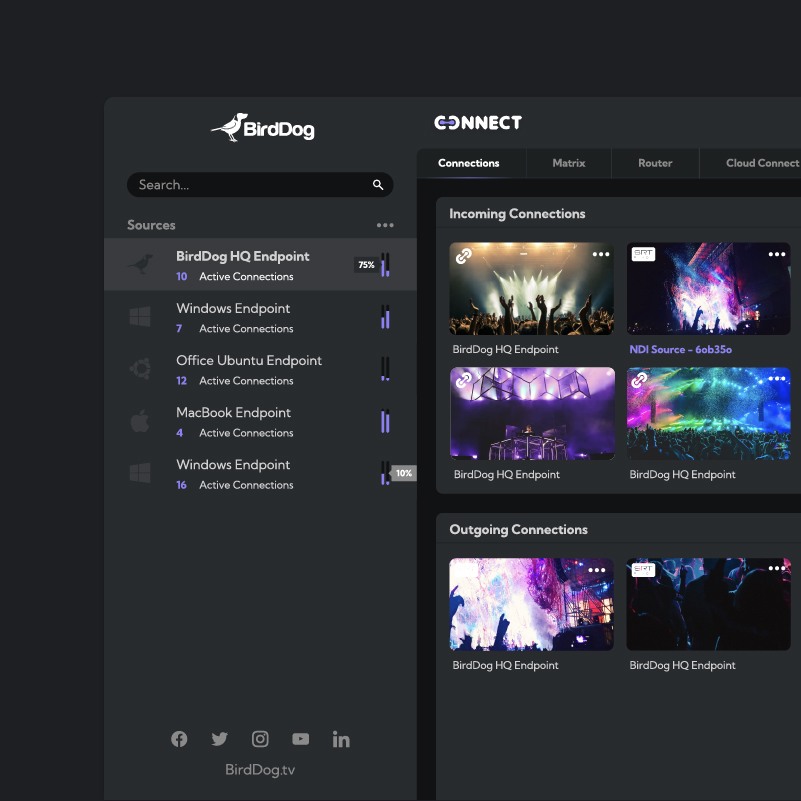Open Sources panel three-dot menu

(385, 225)
